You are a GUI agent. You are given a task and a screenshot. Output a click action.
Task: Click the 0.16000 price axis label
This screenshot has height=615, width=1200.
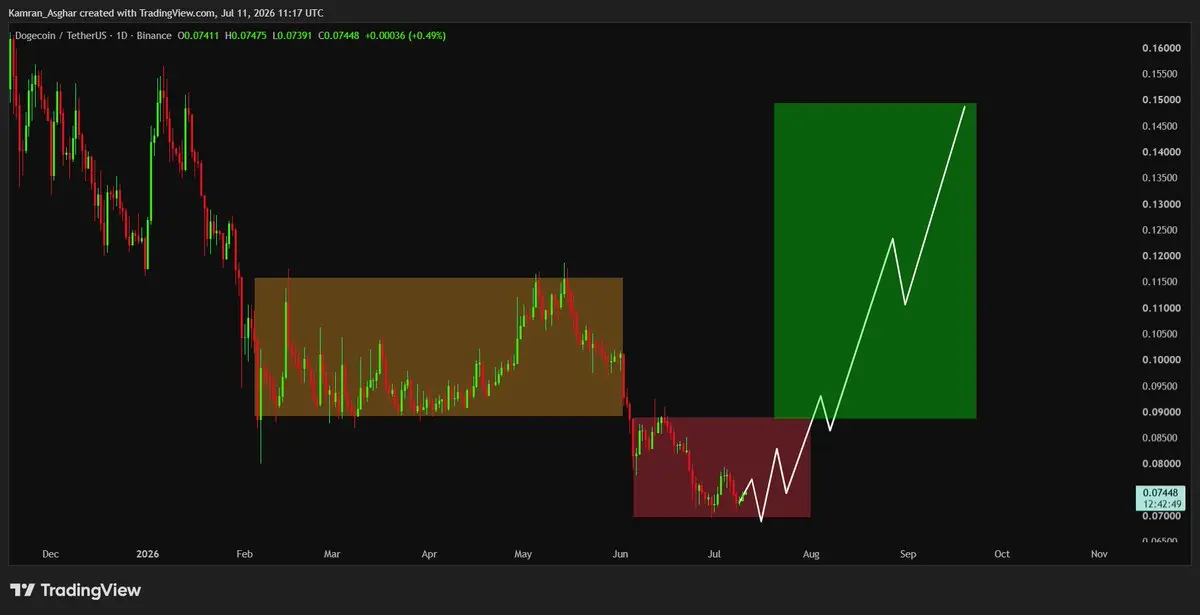click(x=1160, y=48)
